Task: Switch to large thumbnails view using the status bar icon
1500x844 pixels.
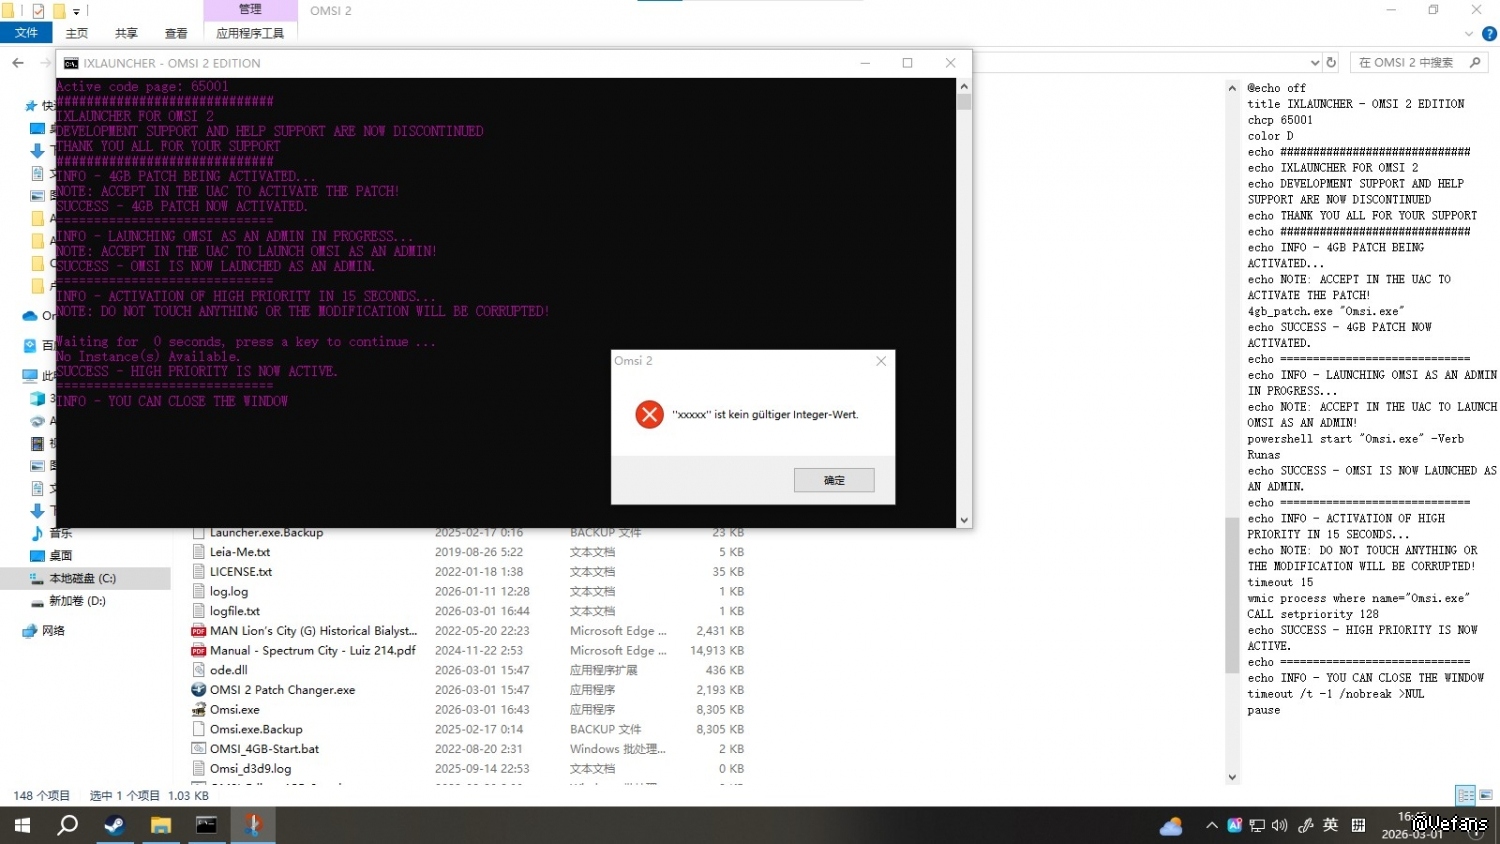Action: 1486,796
